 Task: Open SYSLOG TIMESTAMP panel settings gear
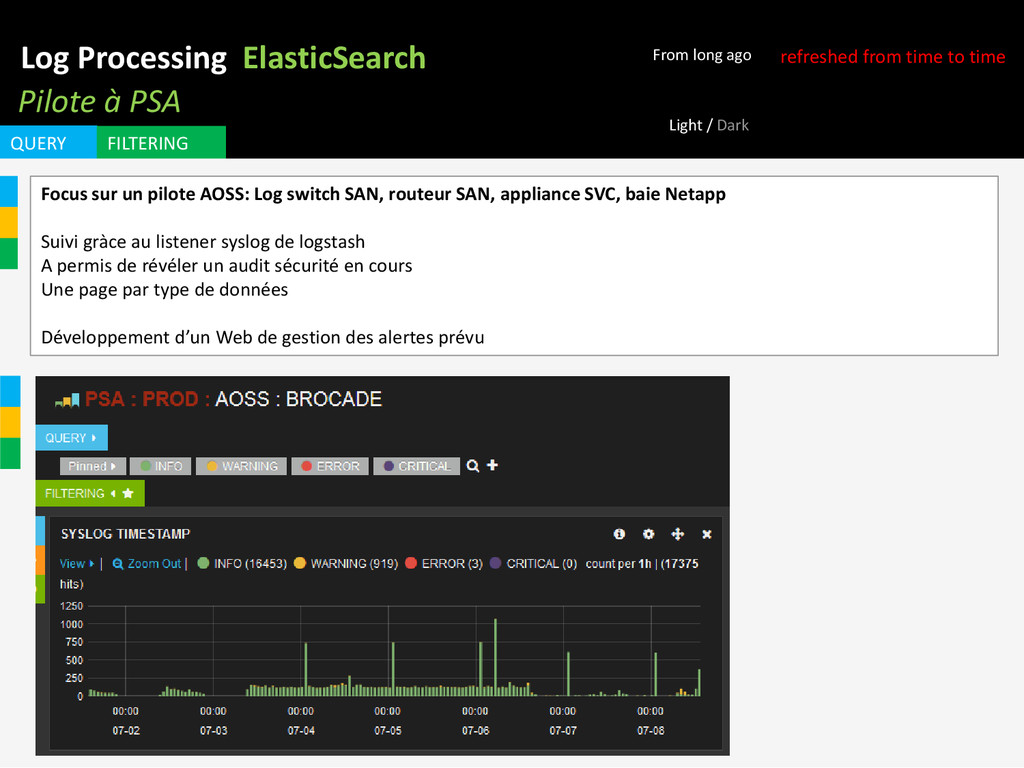click(x=648, y=534)
